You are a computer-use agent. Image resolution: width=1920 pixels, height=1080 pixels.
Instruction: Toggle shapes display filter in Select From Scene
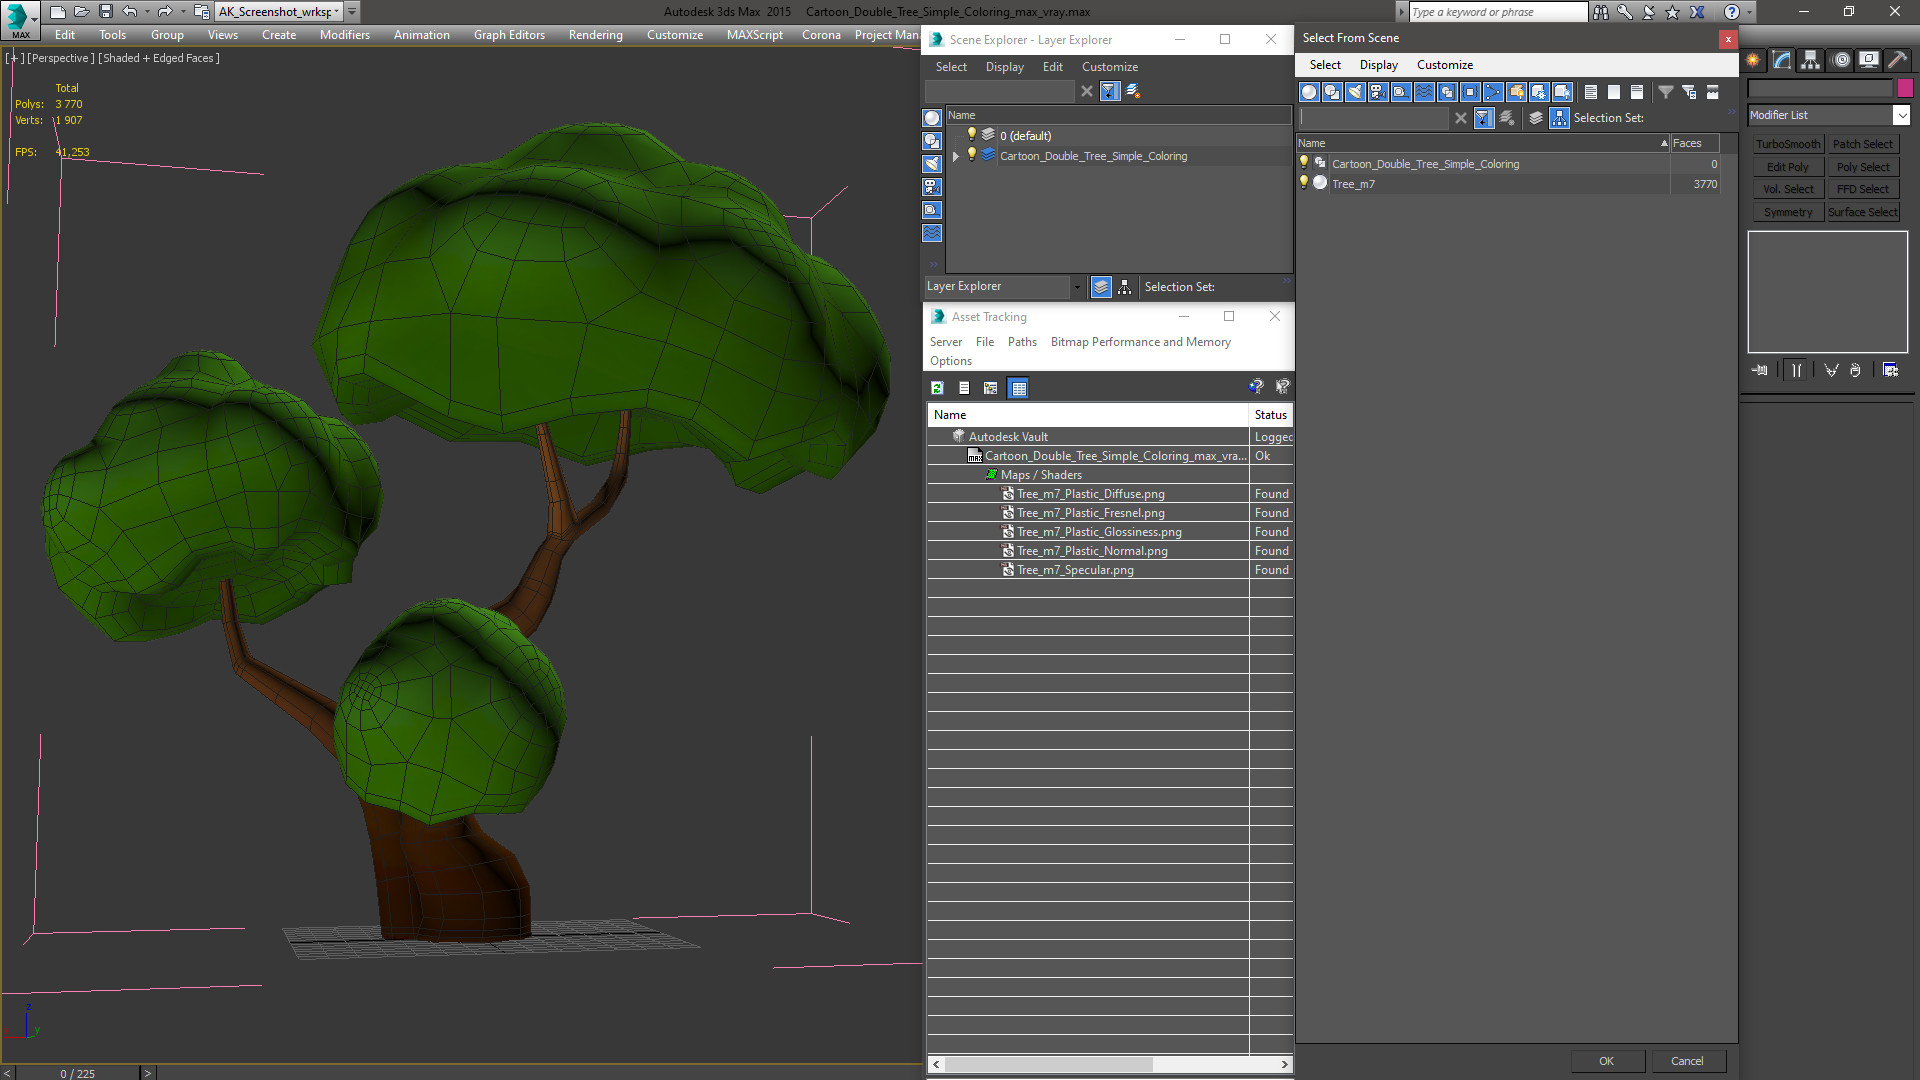pos(1332,92)
